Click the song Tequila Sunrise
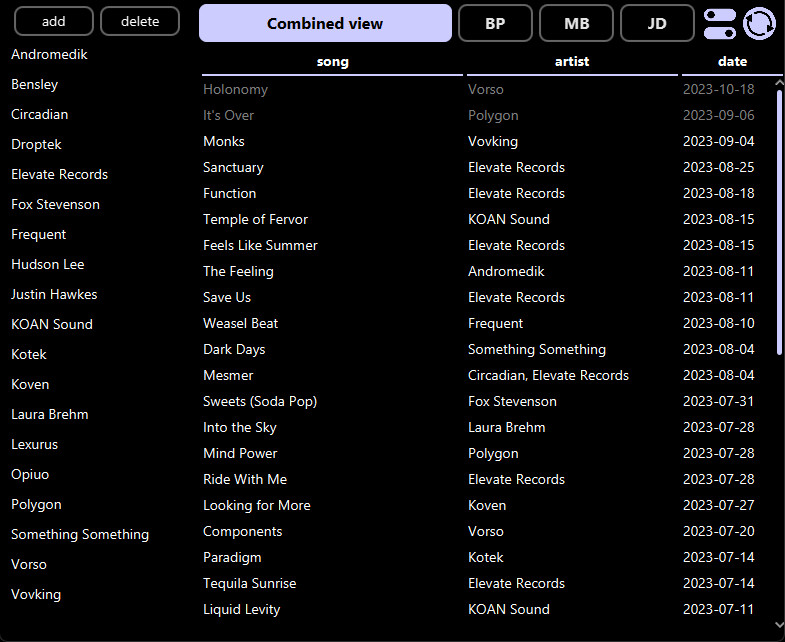Image resolution: width=785 pixels, height=642 pixels. pos(249,584)
